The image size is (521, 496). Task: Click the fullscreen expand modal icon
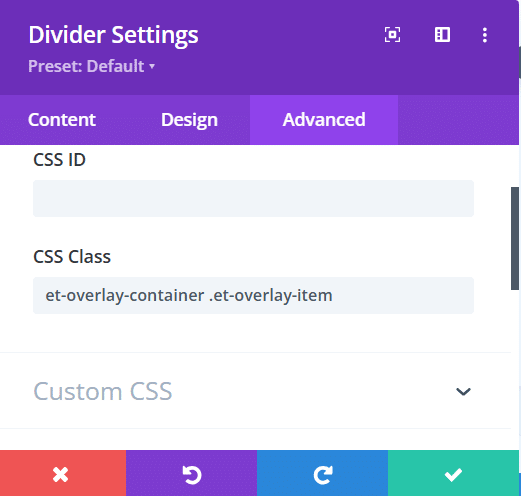click(x=392, y=35)
